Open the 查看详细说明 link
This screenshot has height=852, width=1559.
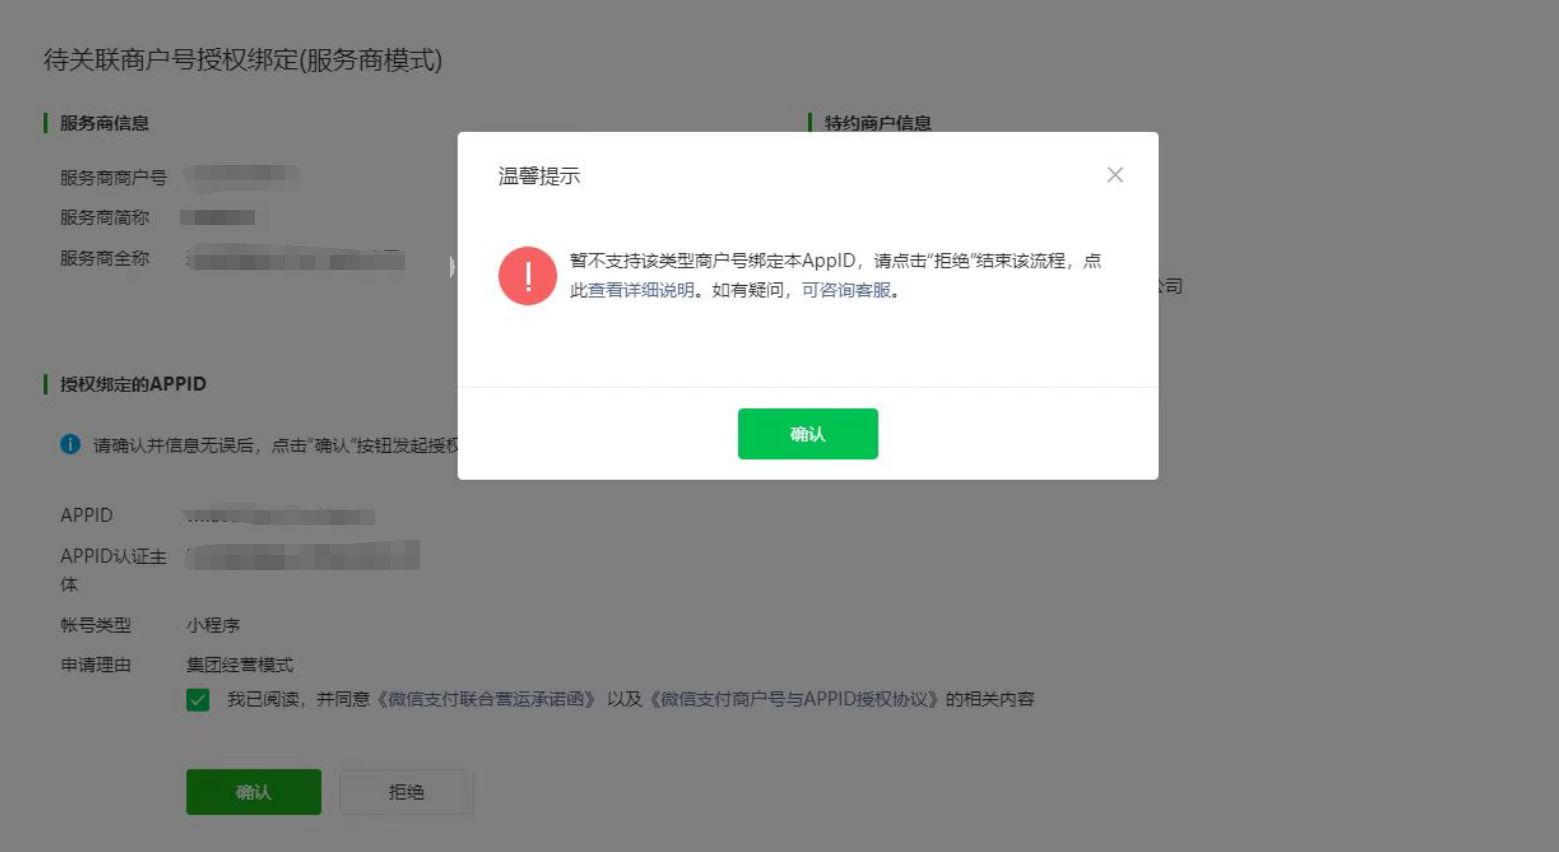[640, 290]
